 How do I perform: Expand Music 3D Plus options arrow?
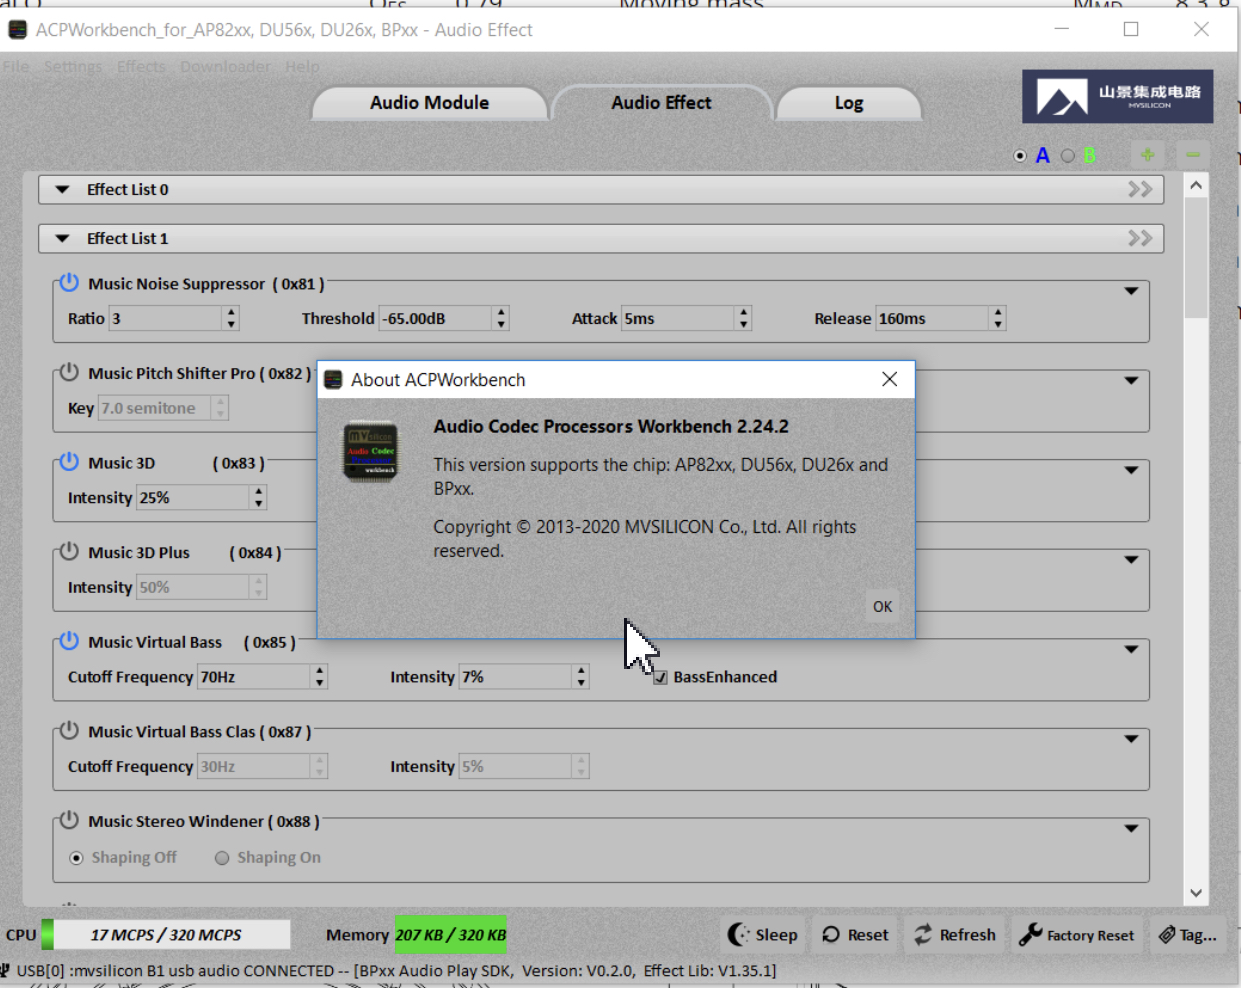[x=1131, y=559]
